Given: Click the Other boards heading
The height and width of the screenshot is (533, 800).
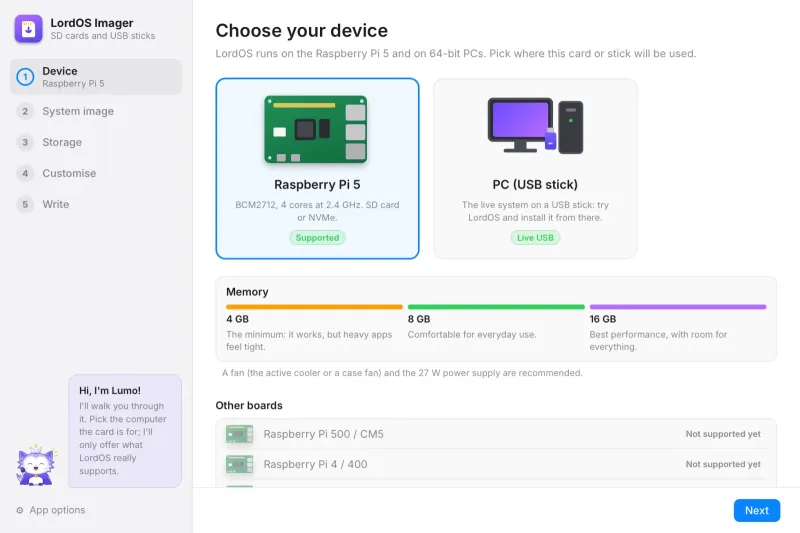Looking at the screenshot, I should pyautogui.click(x=249, y=405).
